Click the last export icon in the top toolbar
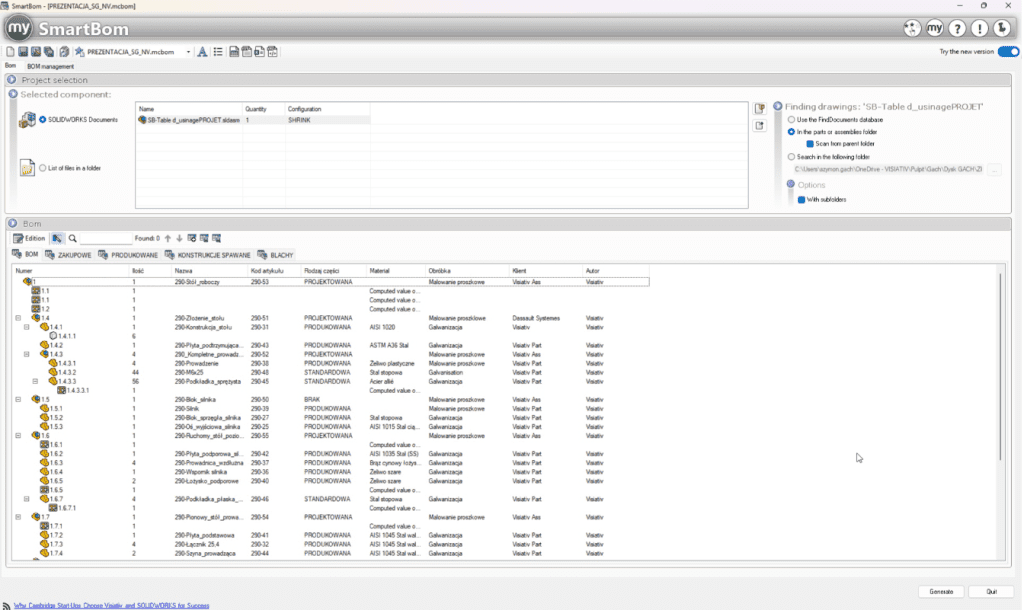1024x610 pixels. pos(272,52)
